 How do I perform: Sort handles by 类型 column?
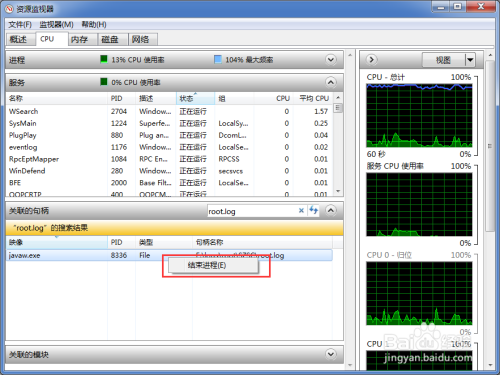pyautogui.click(x=164, y=242)
